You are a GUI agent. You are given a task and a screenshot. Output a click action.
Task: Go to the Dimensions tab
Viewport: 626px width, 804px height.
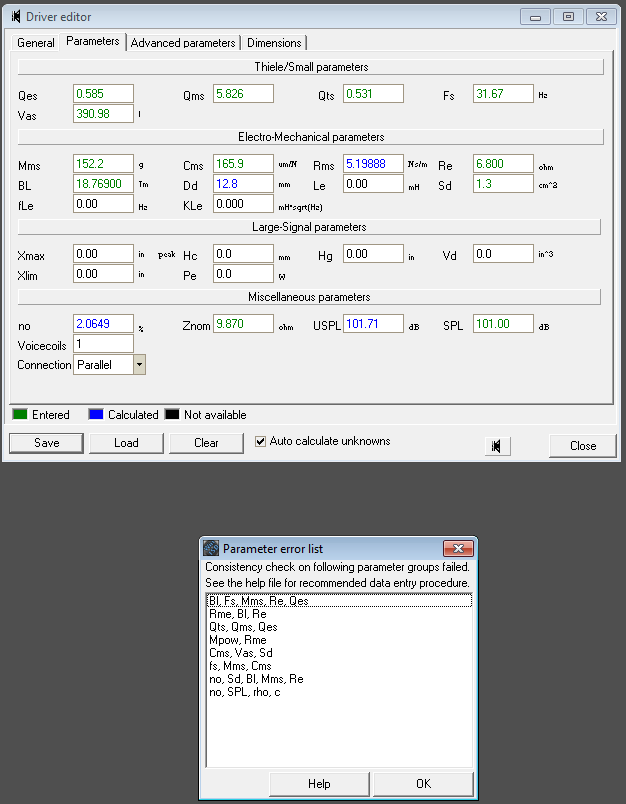[274, 43]
